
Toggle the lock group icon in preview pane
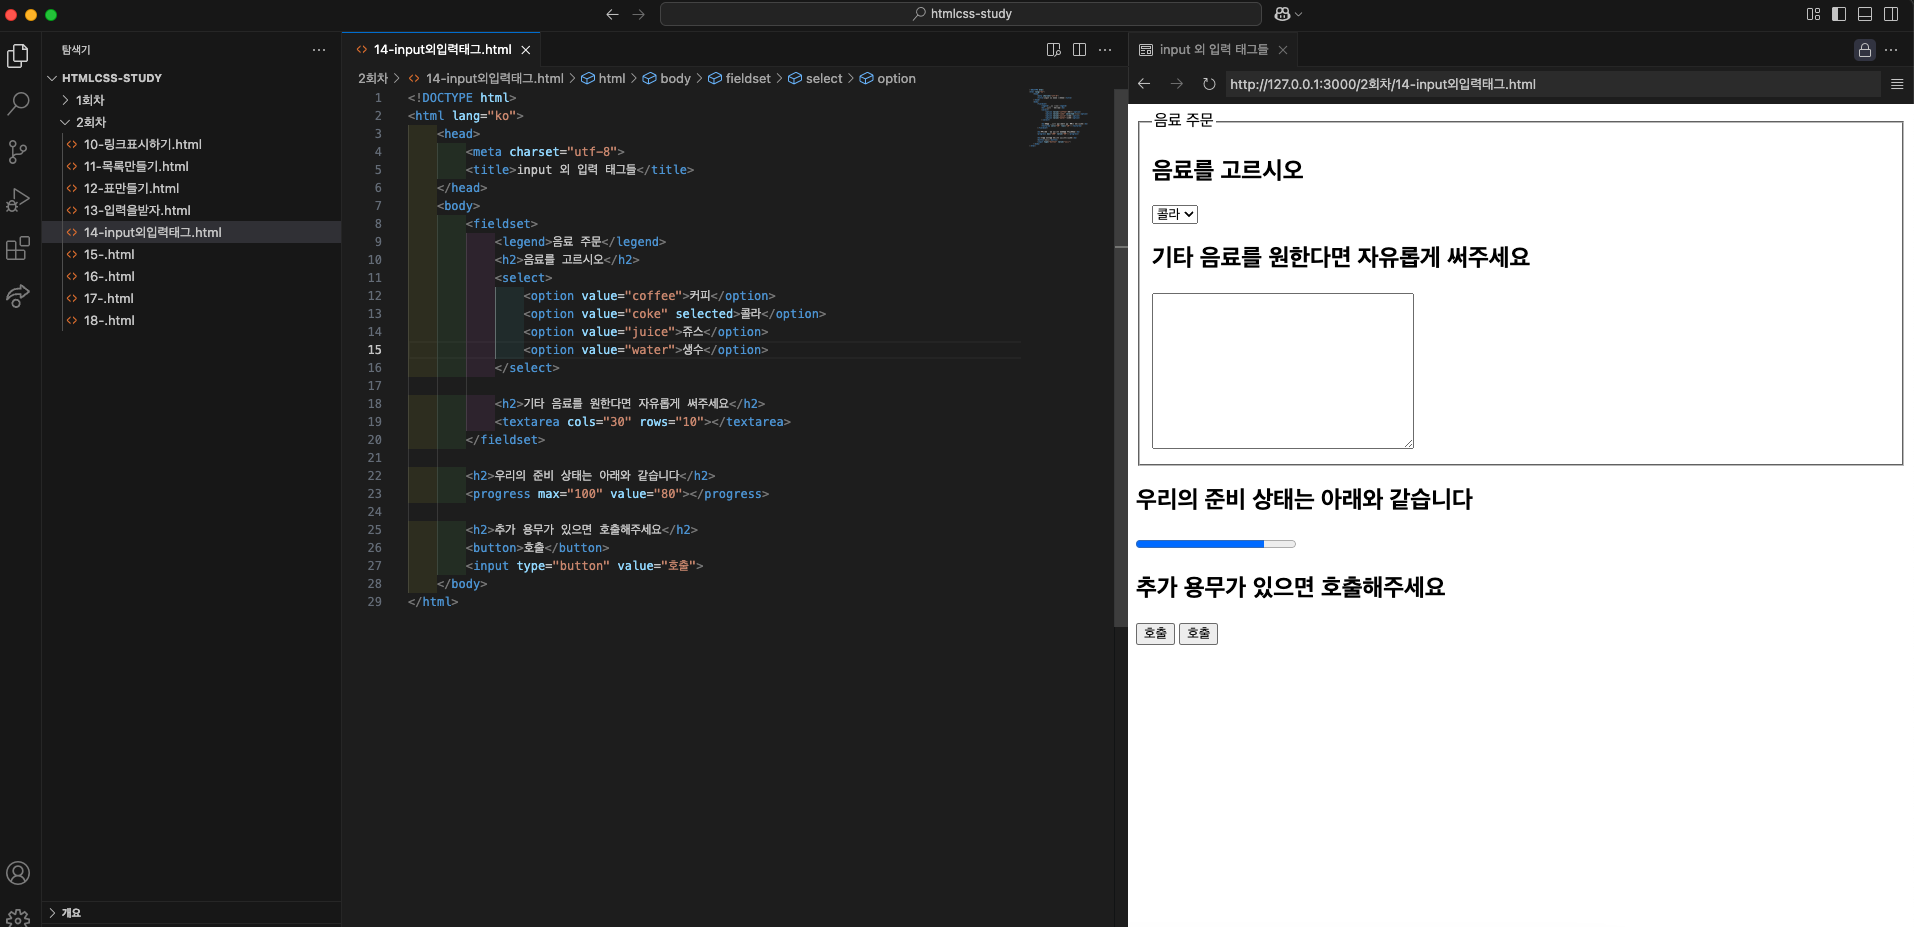[1865, 50]
